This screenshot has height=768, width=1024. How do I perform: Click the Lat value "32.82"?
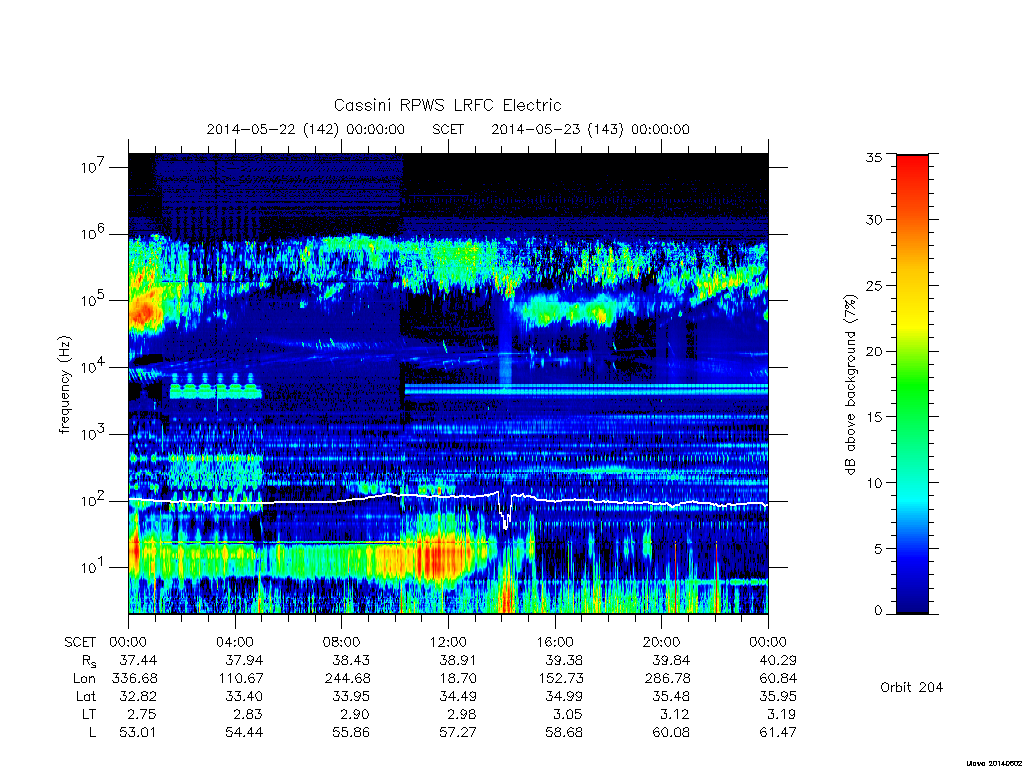click(x=138, y=696)
